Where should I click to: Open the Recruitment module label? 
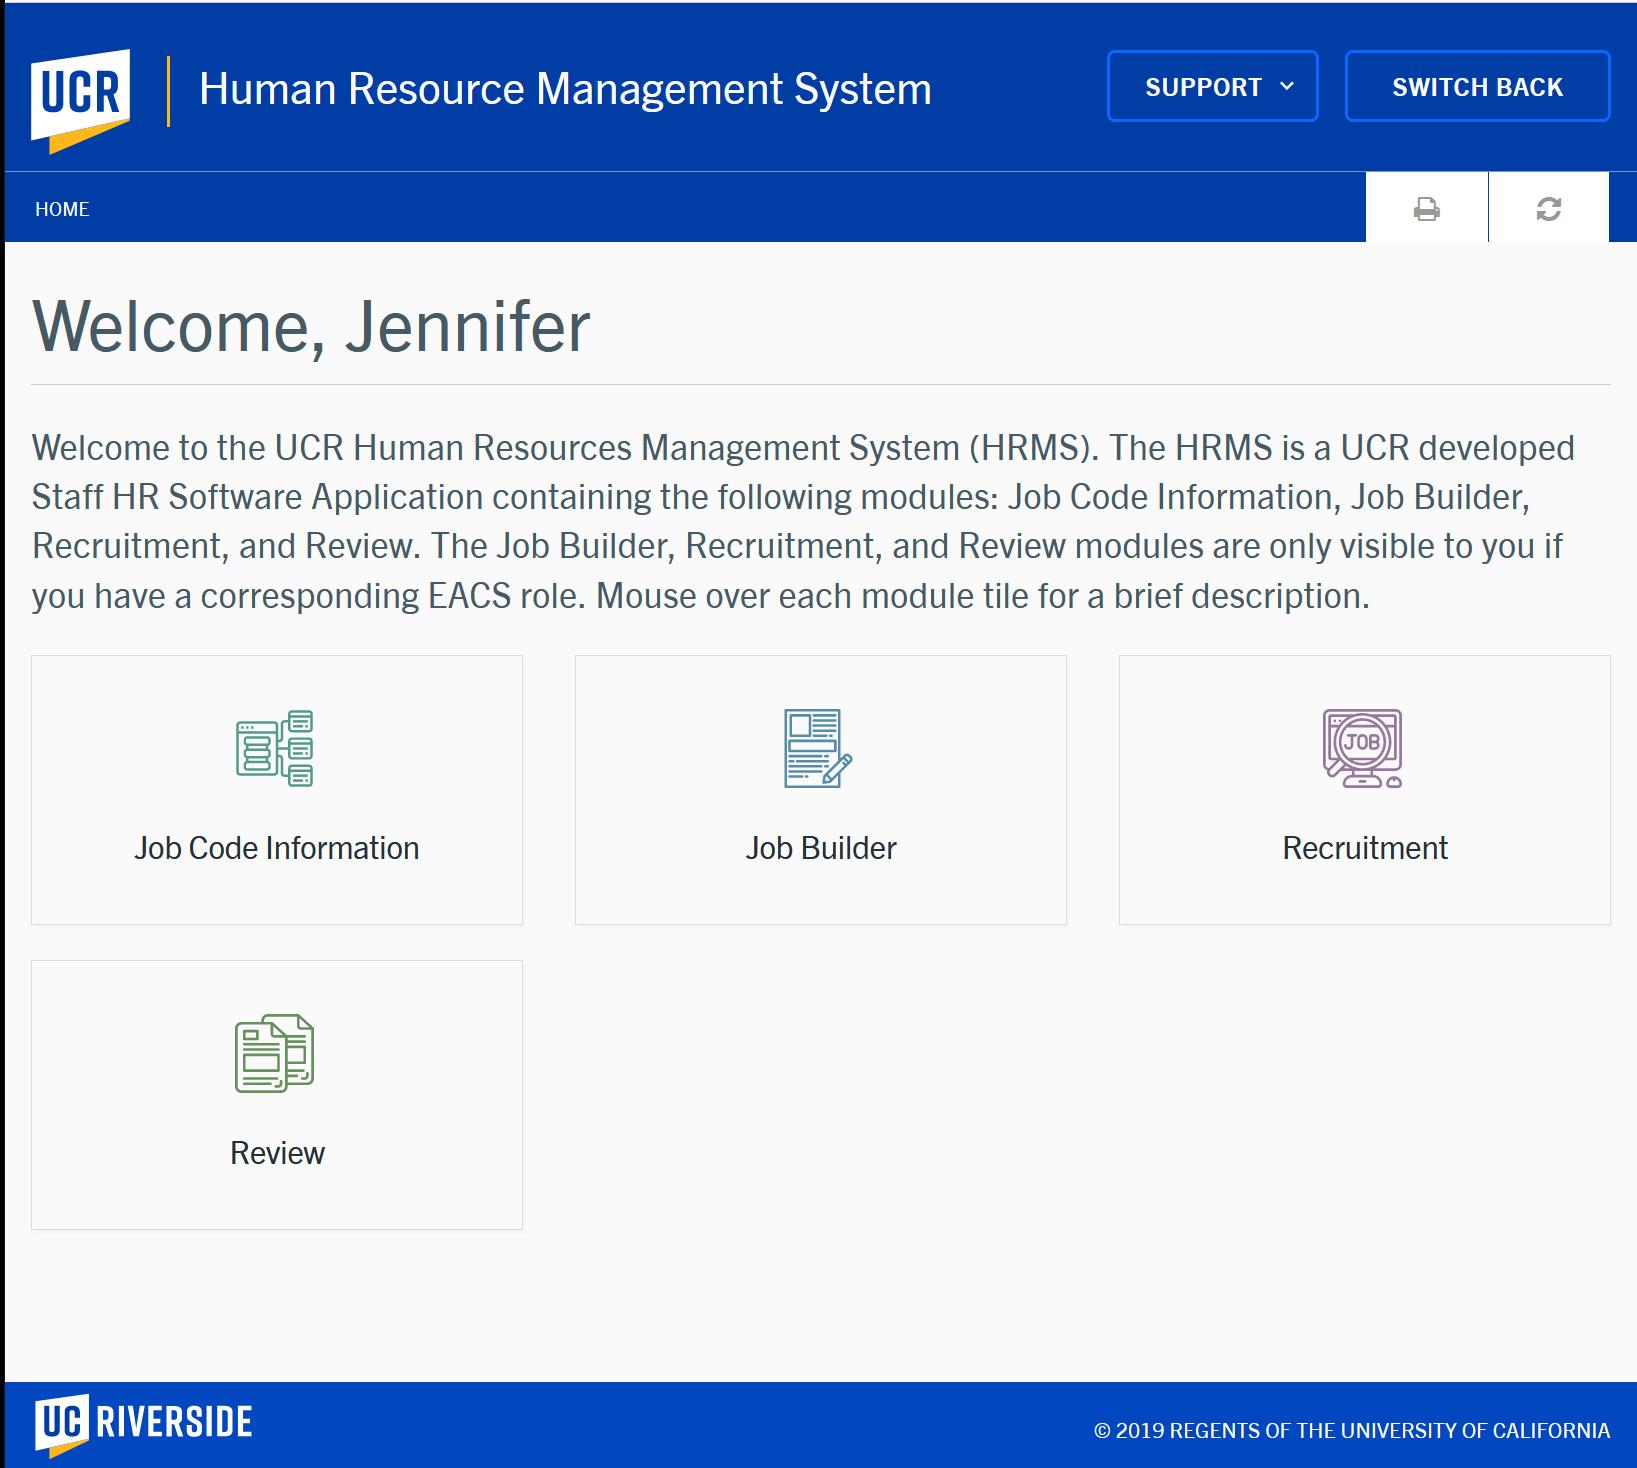click(1364, 848)
